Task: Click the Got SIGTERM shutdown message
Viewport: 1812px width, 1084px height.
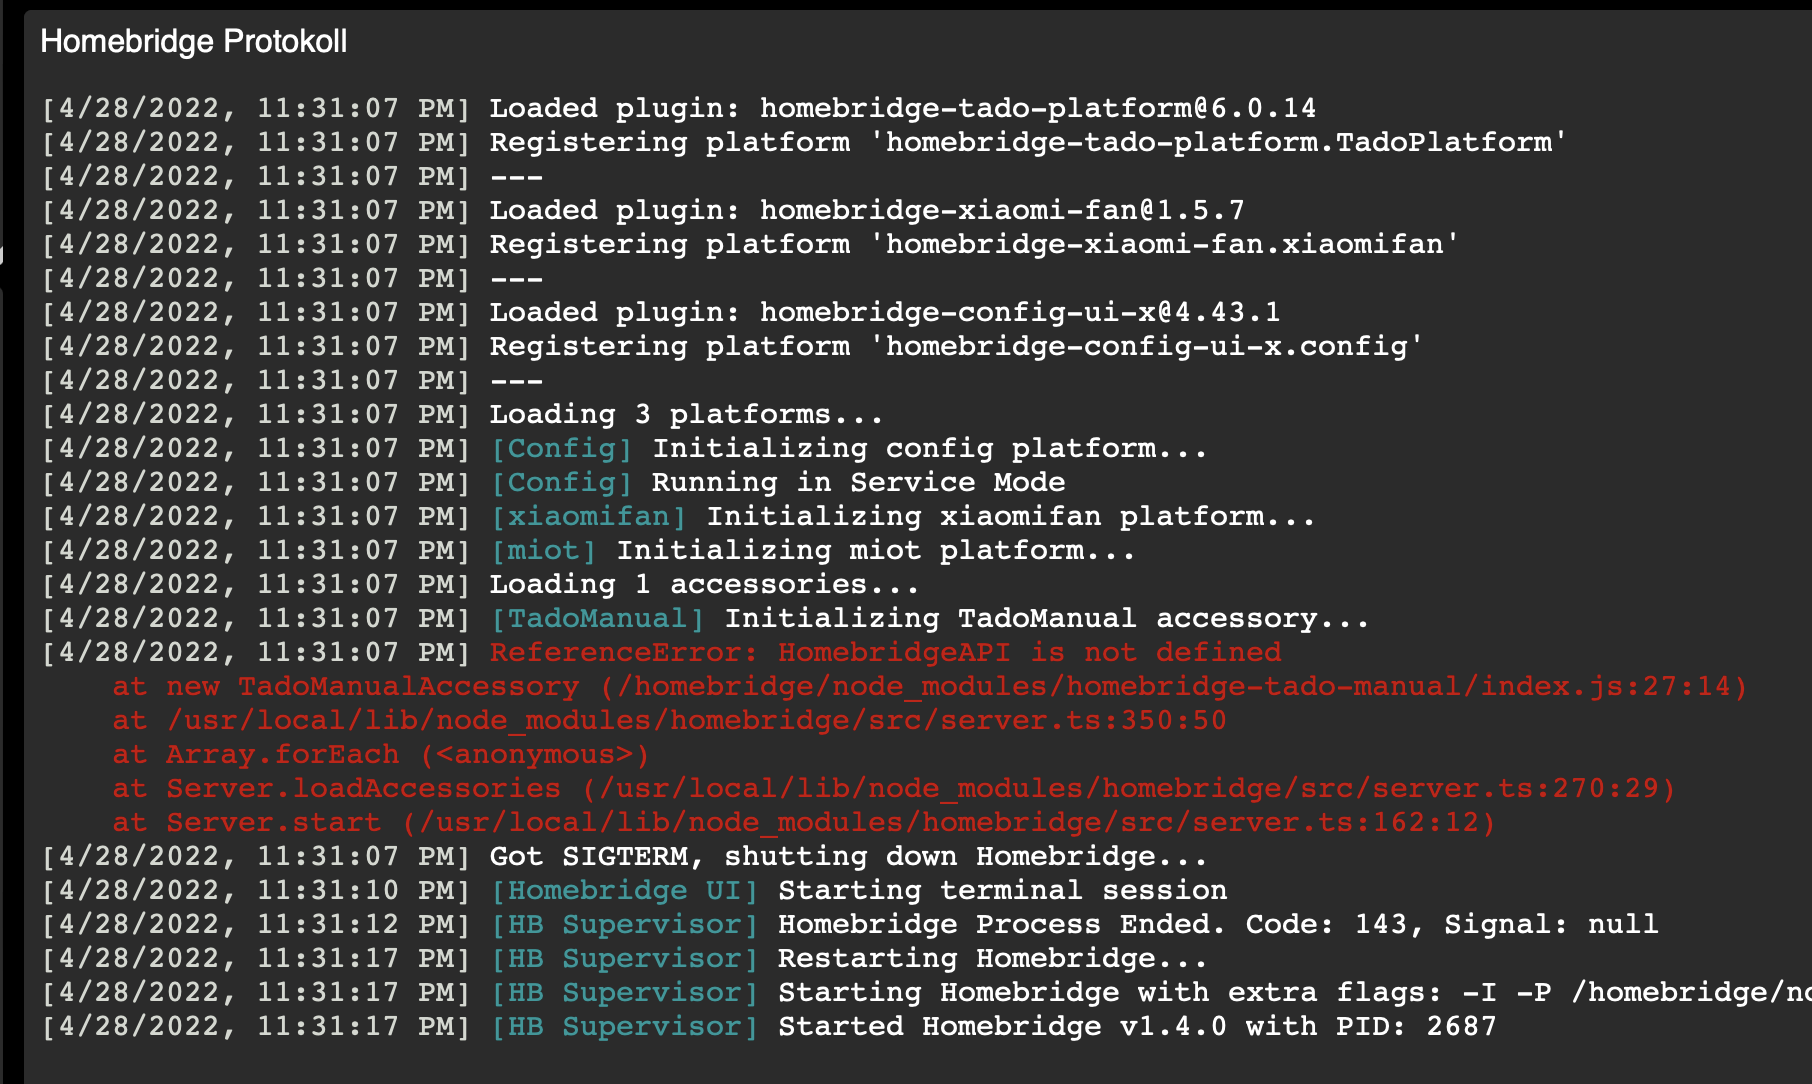Action: click(848, 856)
